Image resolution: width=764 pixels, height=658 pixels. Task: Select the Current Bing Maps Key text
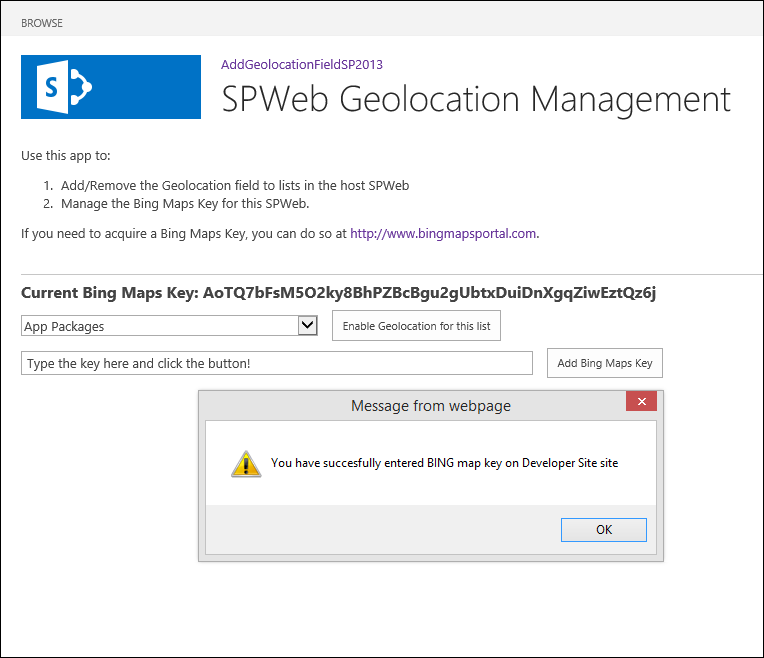[339, 292]
